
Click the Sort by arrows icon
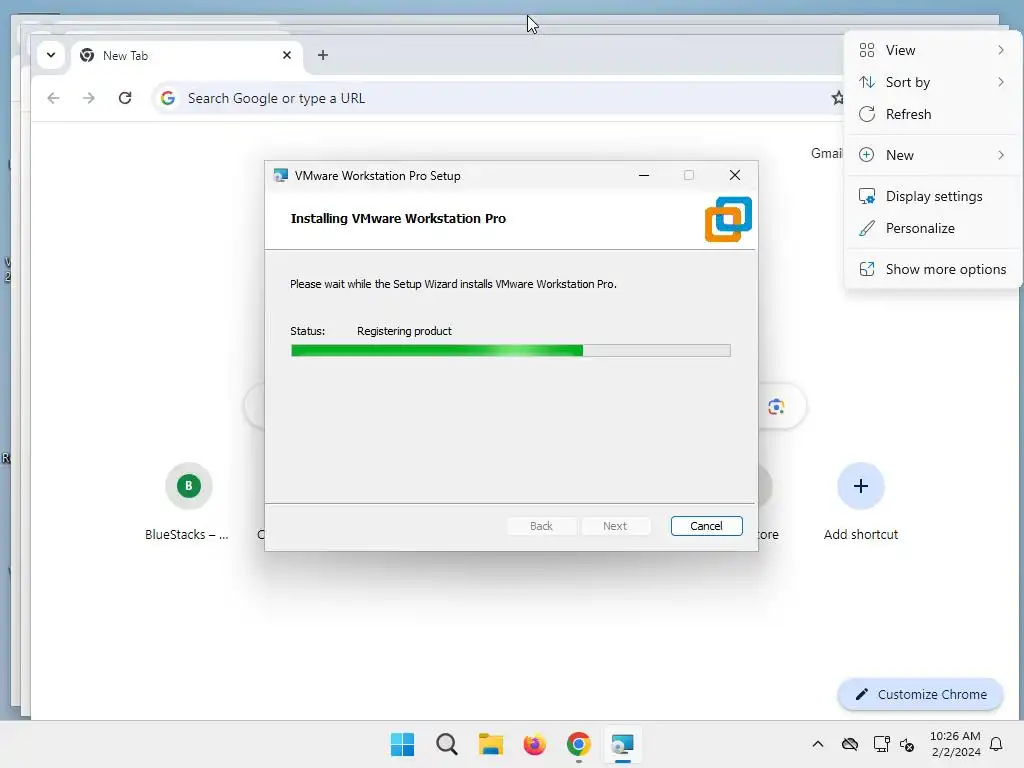click(x=867, y=82)
